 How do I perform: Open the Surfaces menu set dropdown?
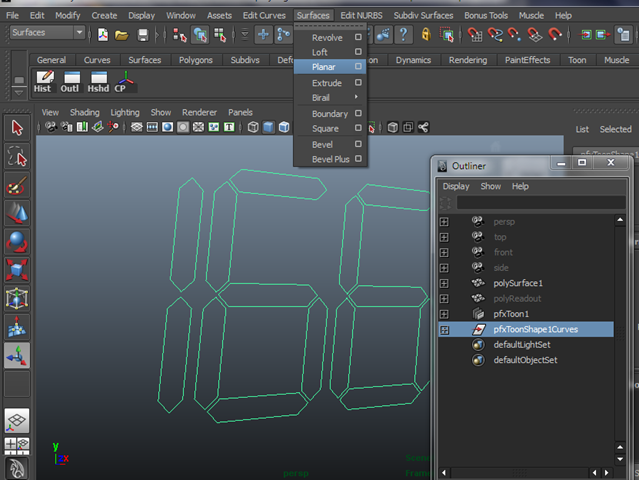pos(47,33)
